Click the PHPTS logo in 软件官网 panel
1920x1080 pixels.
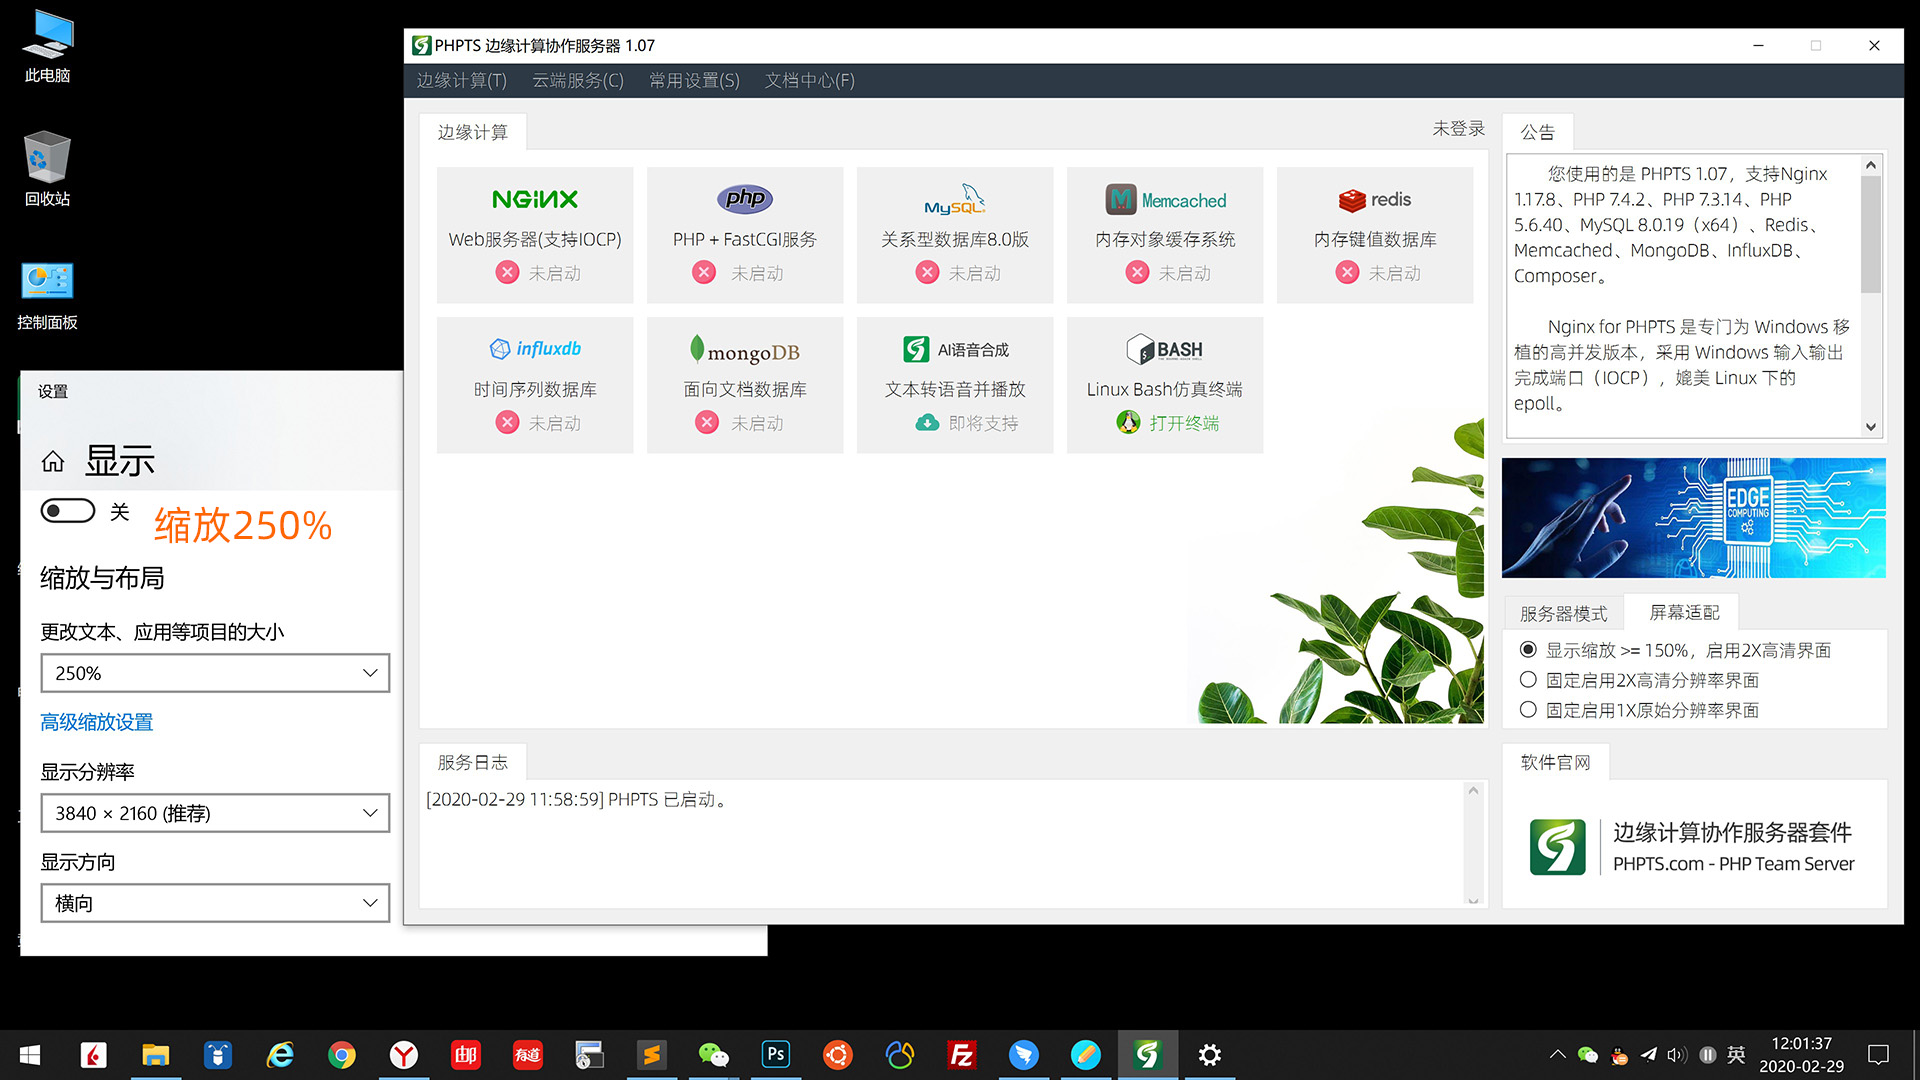(x=1558, y=847)
